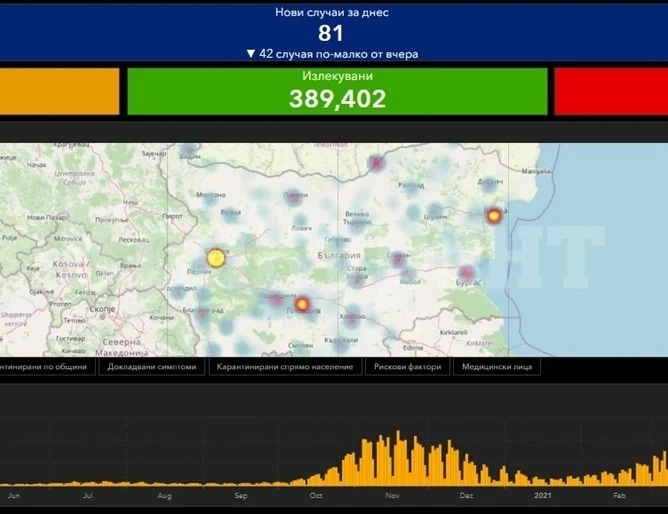The height and width of the screenshot is (514, 668).
Task: Click the yellow hotspot over Sofia
Action: (x=216, y=258)
